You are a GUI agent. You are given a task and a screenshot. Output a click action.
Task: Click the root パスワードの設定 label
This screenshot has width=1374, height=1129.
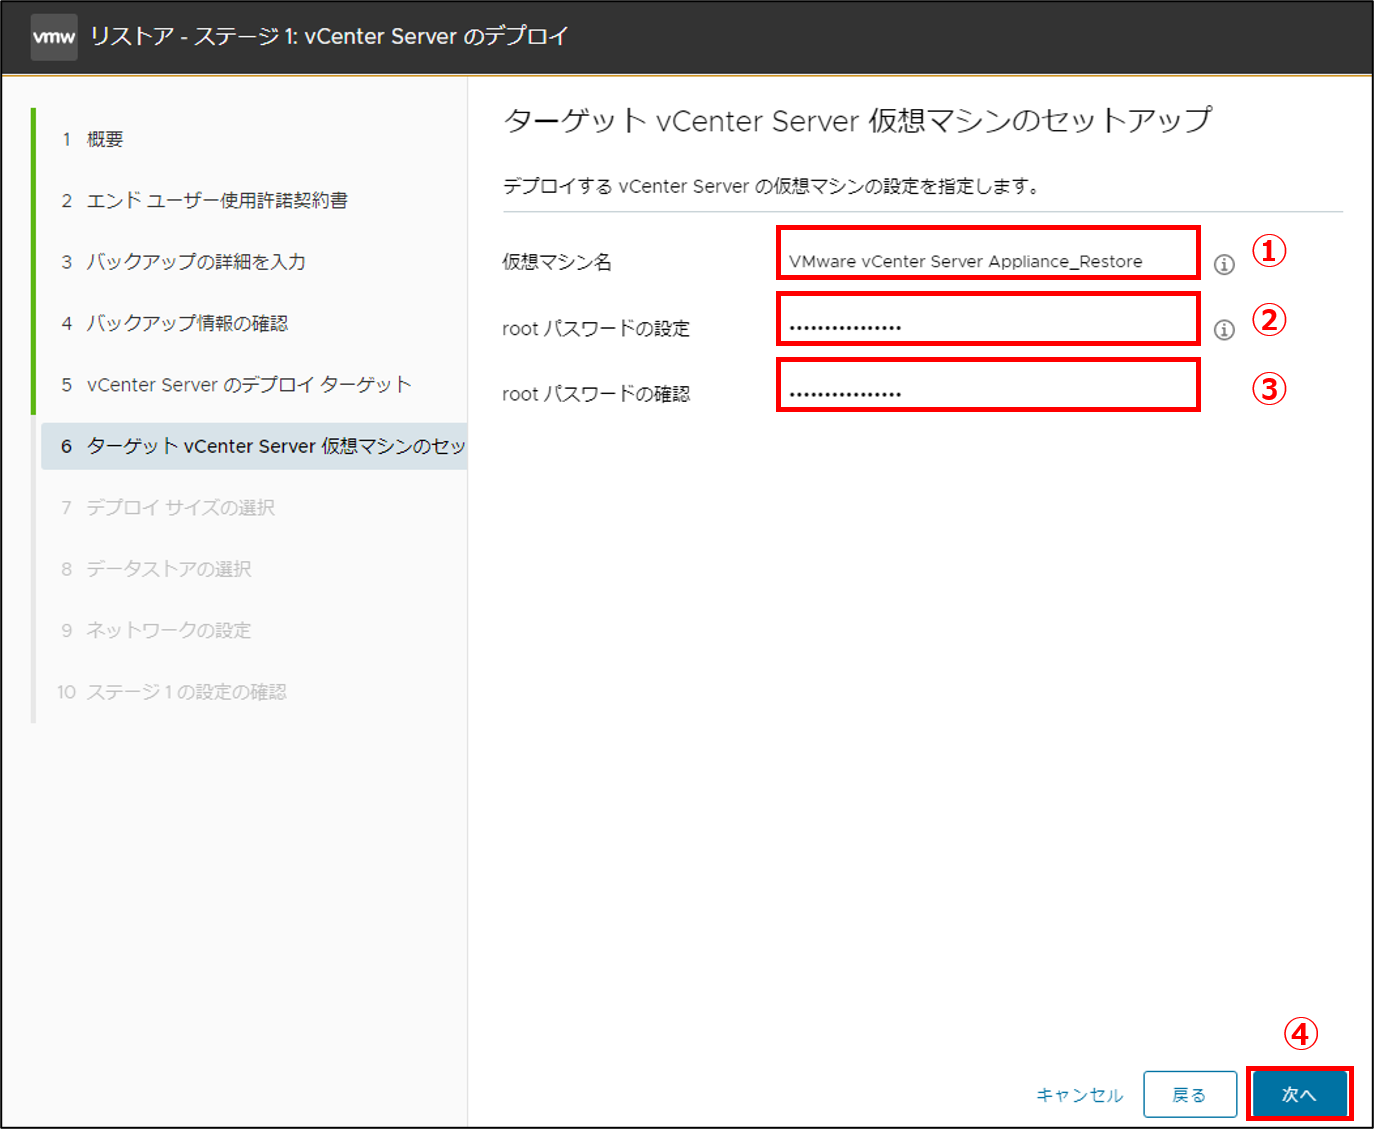596,328
